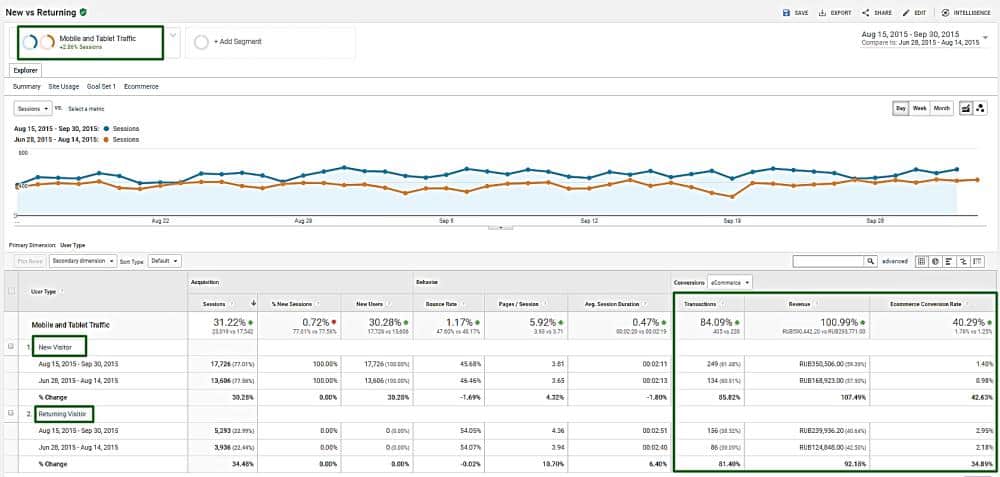
Task: Select the Data table view icon
Action: (922, 261)
